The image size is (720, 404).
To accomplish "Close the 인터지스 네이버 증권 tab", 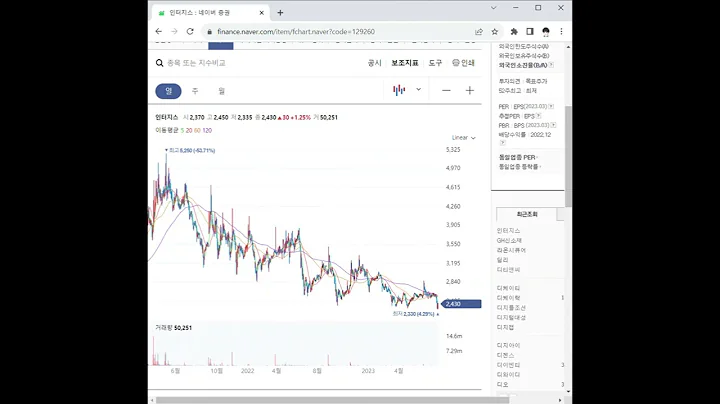I will click(262, 13).
